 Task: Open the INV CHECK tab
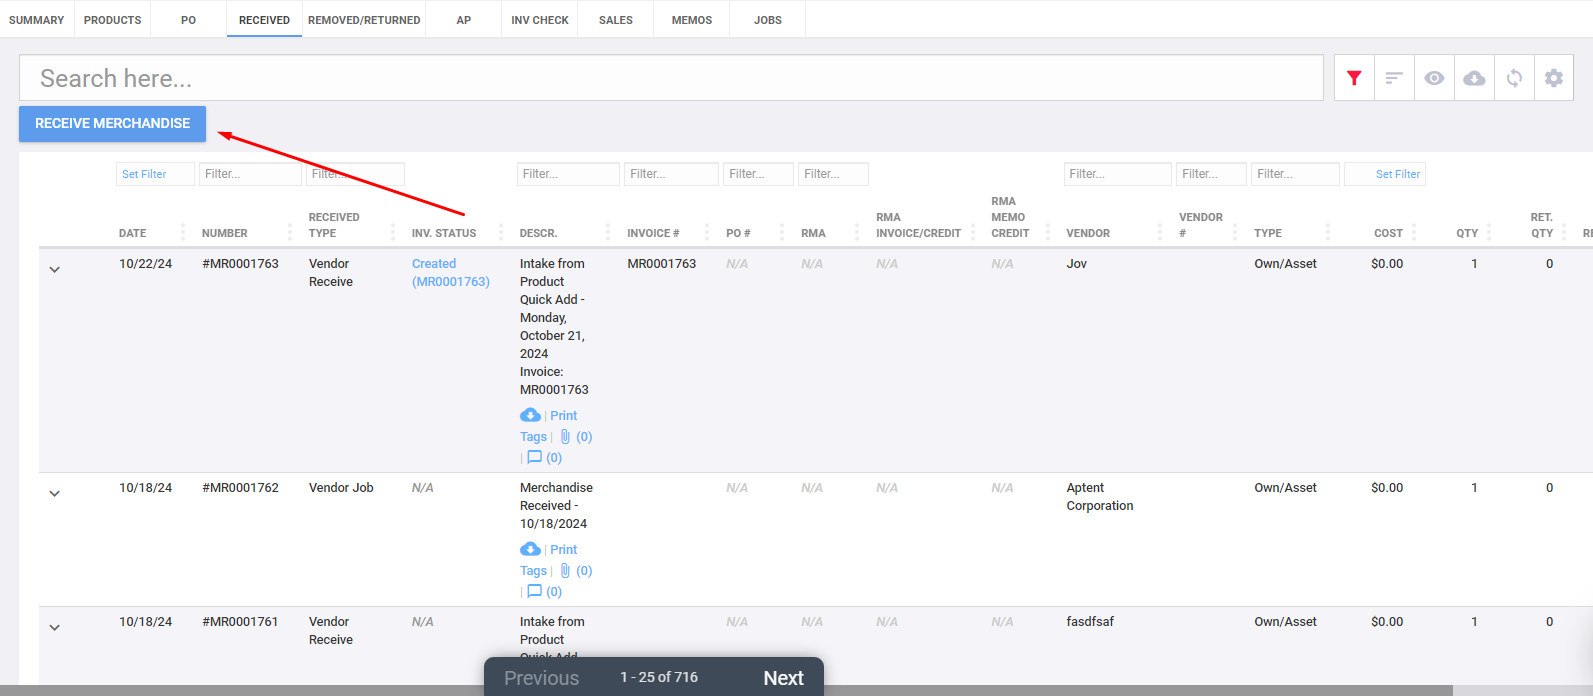tap(540, 20)
